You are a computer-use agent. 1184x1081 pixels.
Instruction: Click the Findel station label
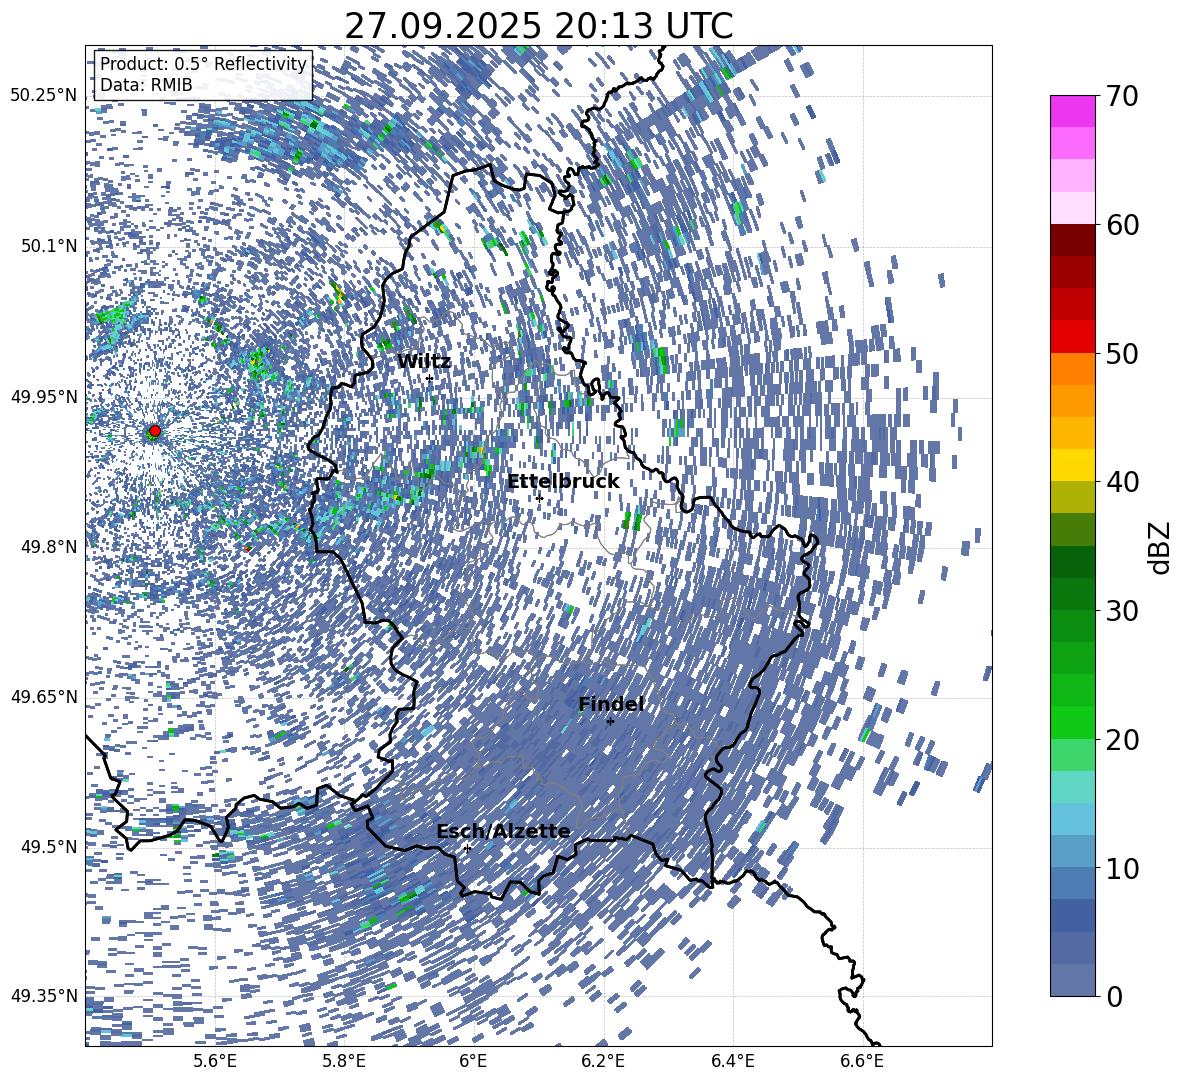click(x=611, y=704)
